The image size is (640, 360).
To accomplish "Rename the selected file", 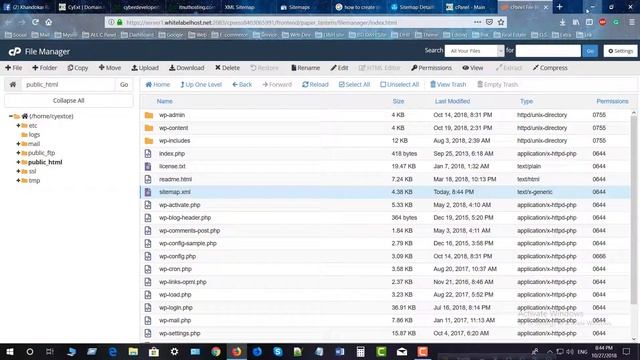I will (305, 68).
